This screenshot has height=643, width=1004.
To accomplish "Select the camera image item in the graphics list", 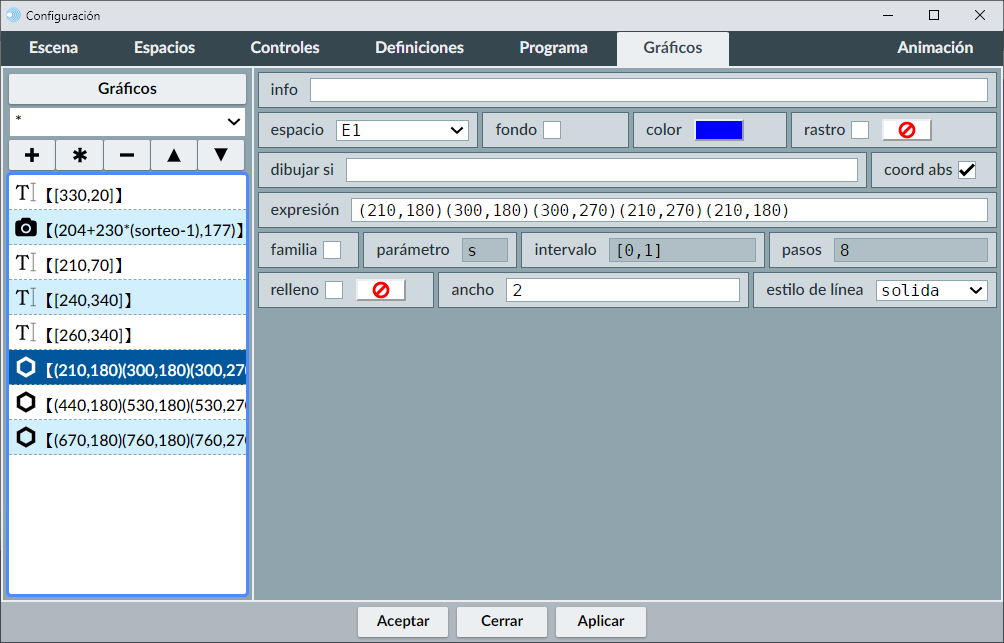I will point(128,230).
